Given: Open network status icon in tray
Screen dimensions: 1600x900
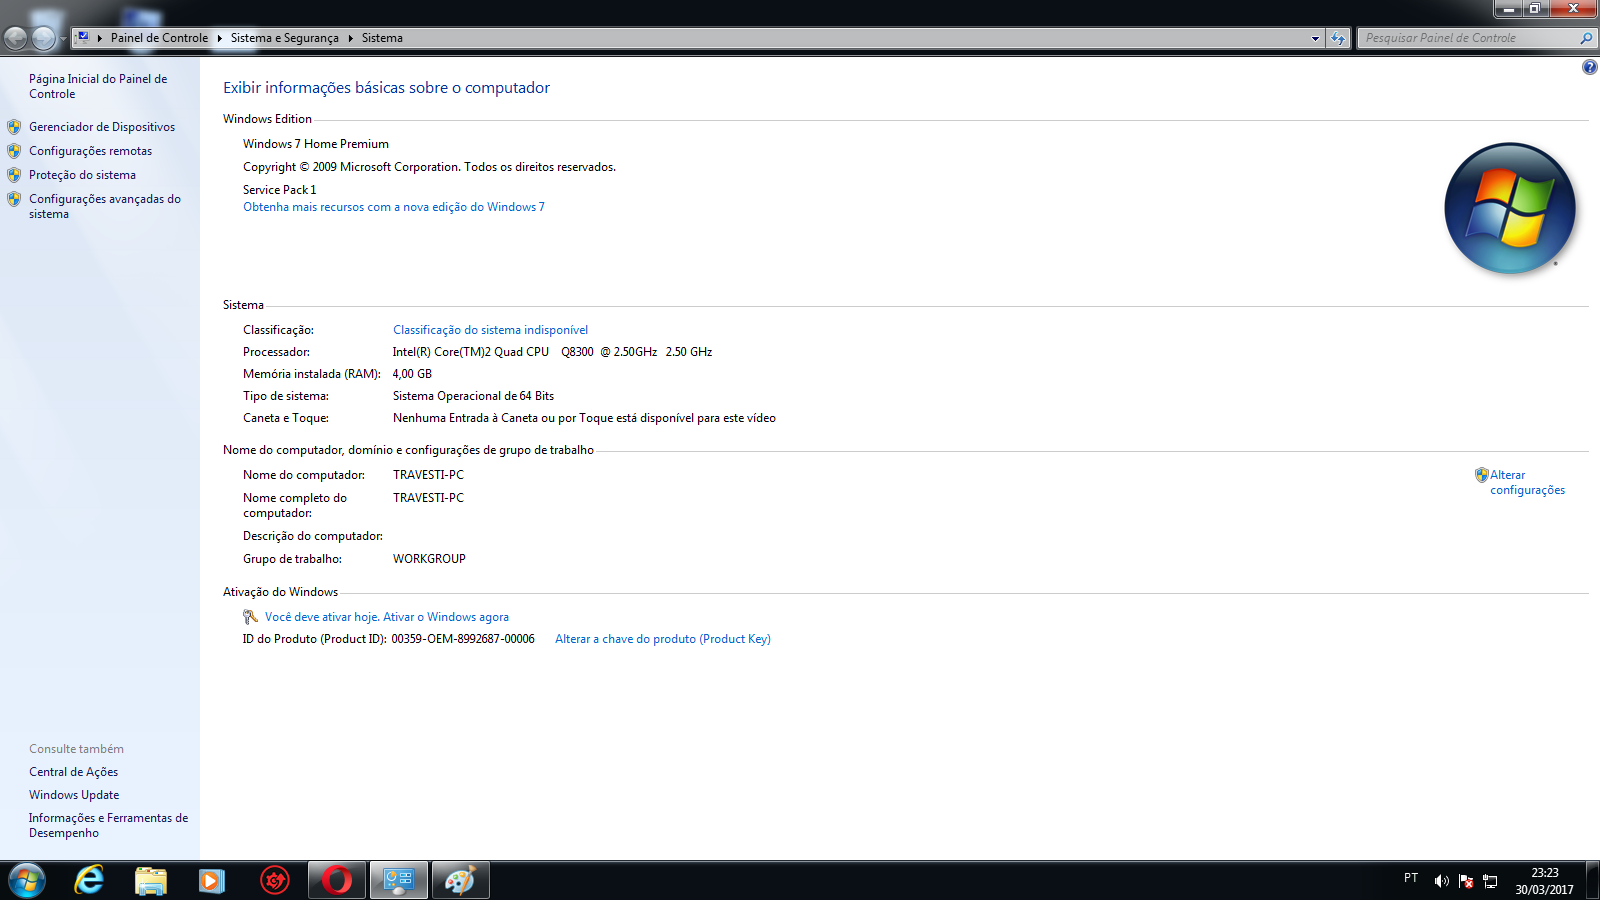Looking at the screenshot, I should pyautogui.click(x=1490, y=881).
